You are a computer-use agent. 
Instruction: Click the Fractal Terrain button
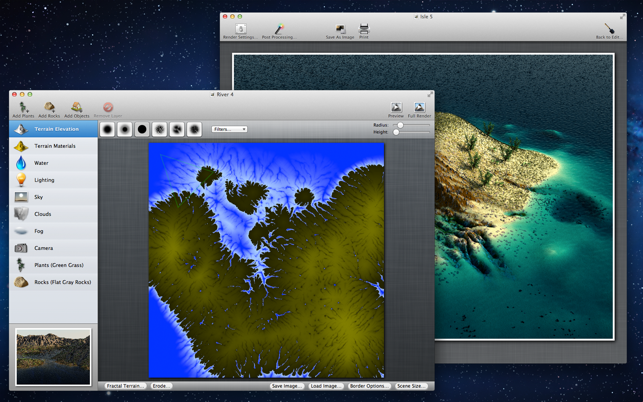(125, 386)
